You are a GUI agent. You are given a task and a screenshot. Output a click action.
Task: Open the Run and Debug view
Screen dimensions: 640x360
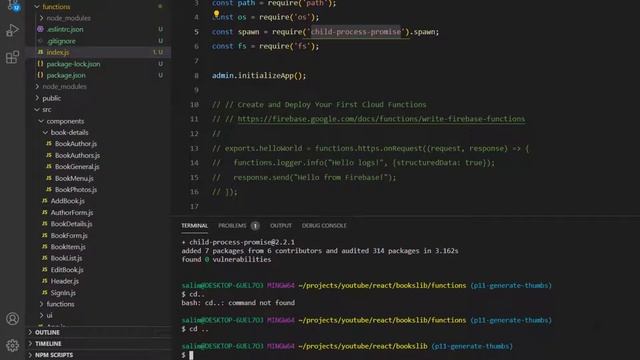(x=12, y=31)
